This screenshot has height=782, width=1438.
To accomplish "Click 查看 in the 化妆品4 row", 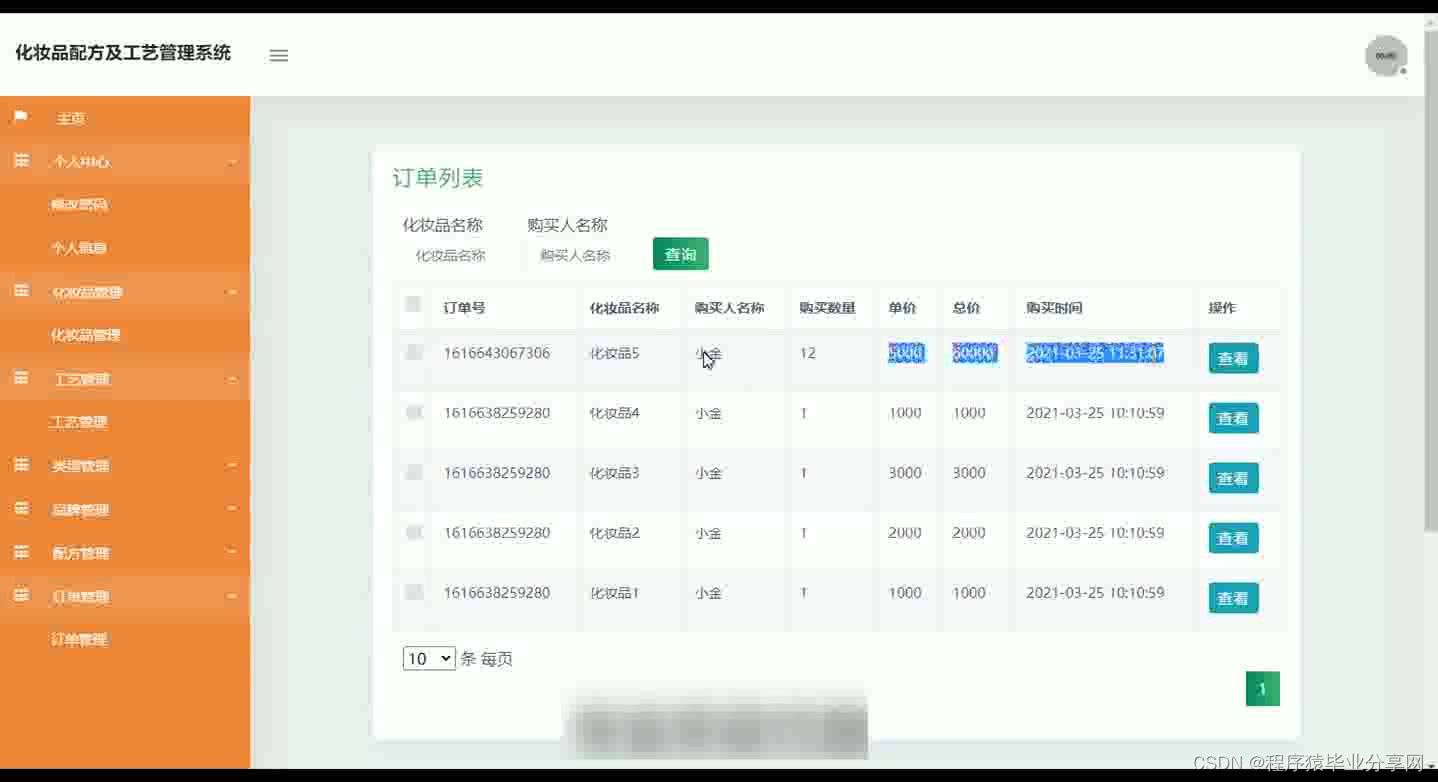I will pos(1233,418).
